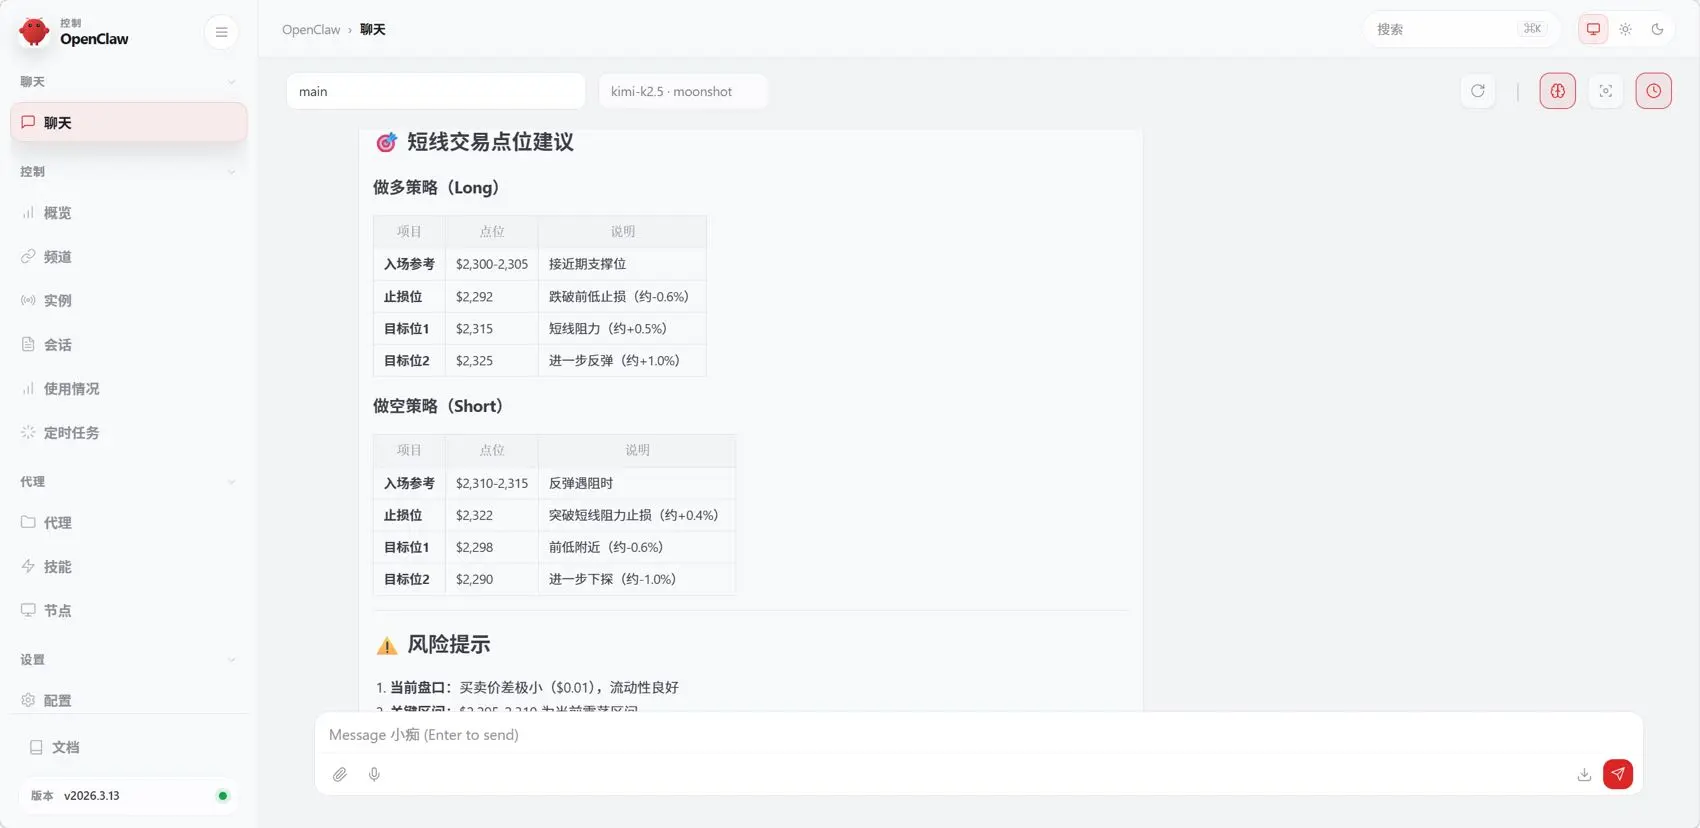
Task: Open 技能 skills in the sidebar
Action: point(129,567)
